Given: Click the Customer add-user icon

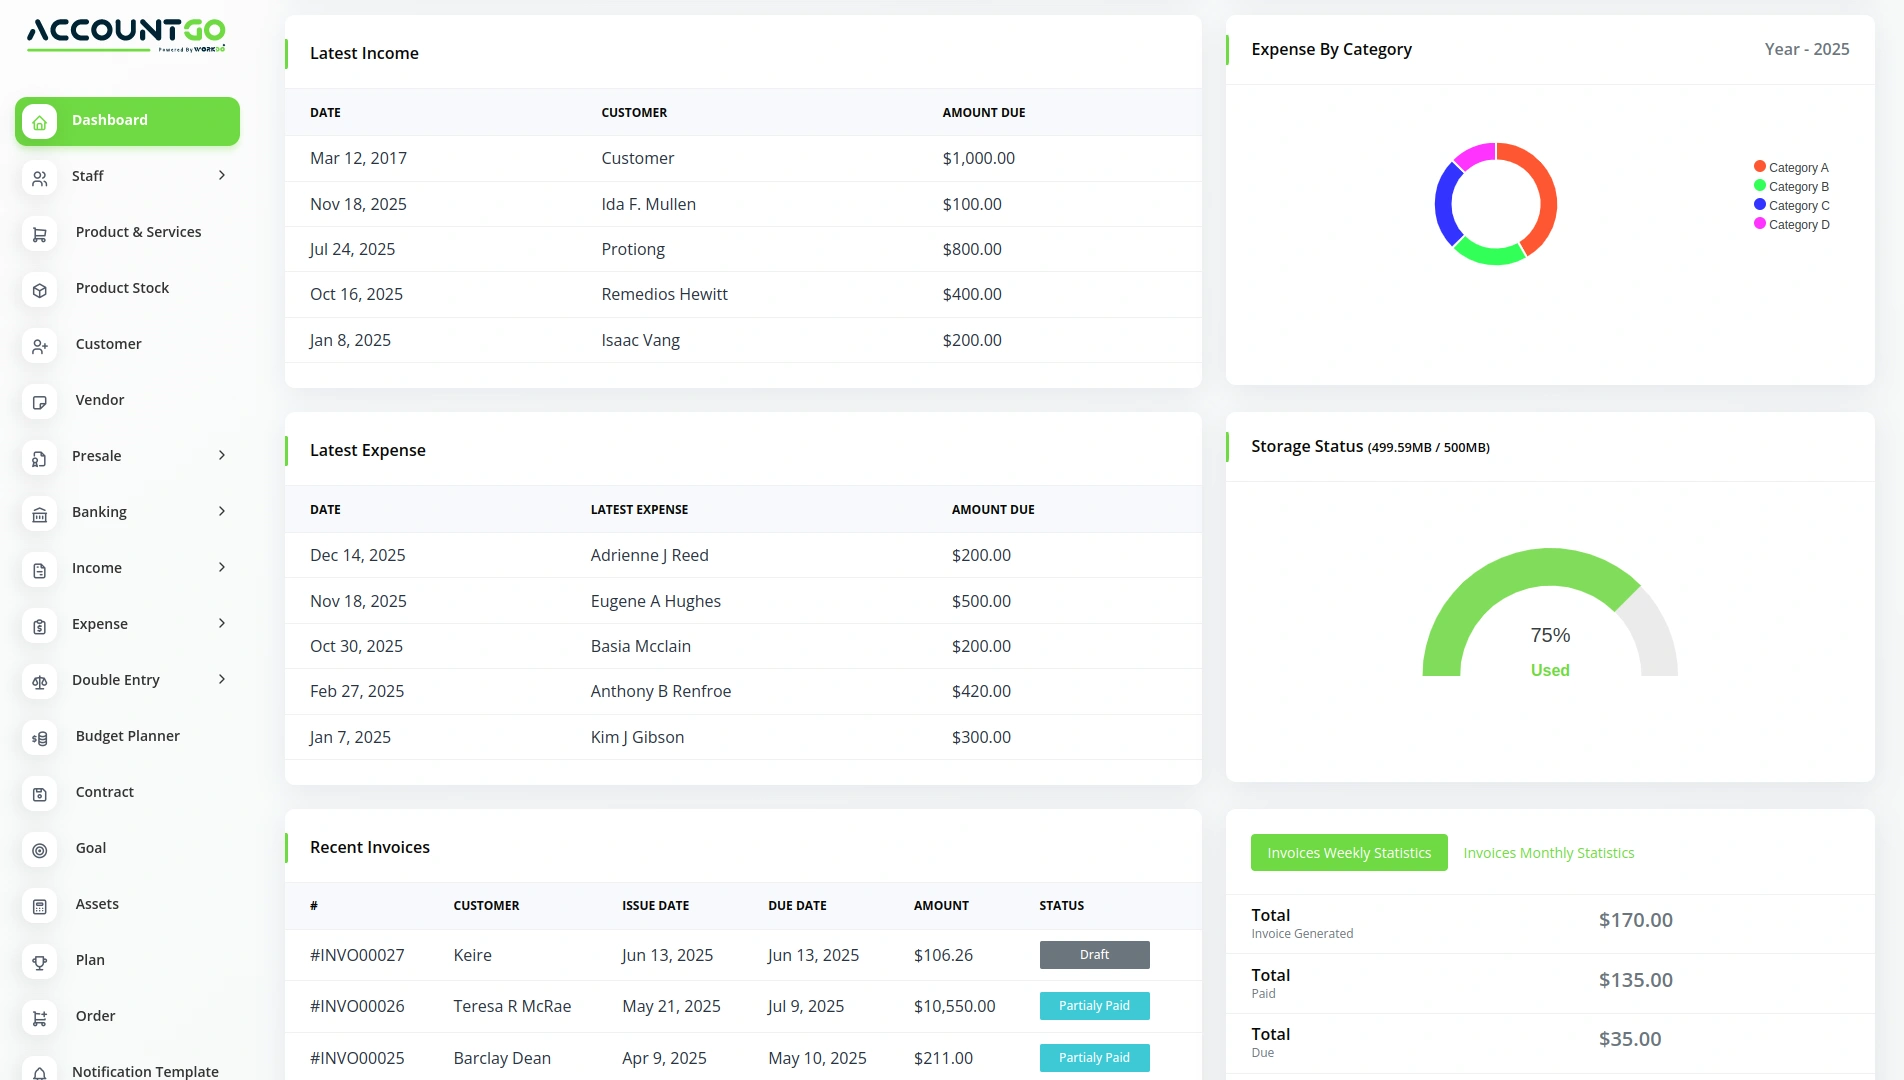Looking at the screenshot, I should pyautogui.click(x=39, y=346).
